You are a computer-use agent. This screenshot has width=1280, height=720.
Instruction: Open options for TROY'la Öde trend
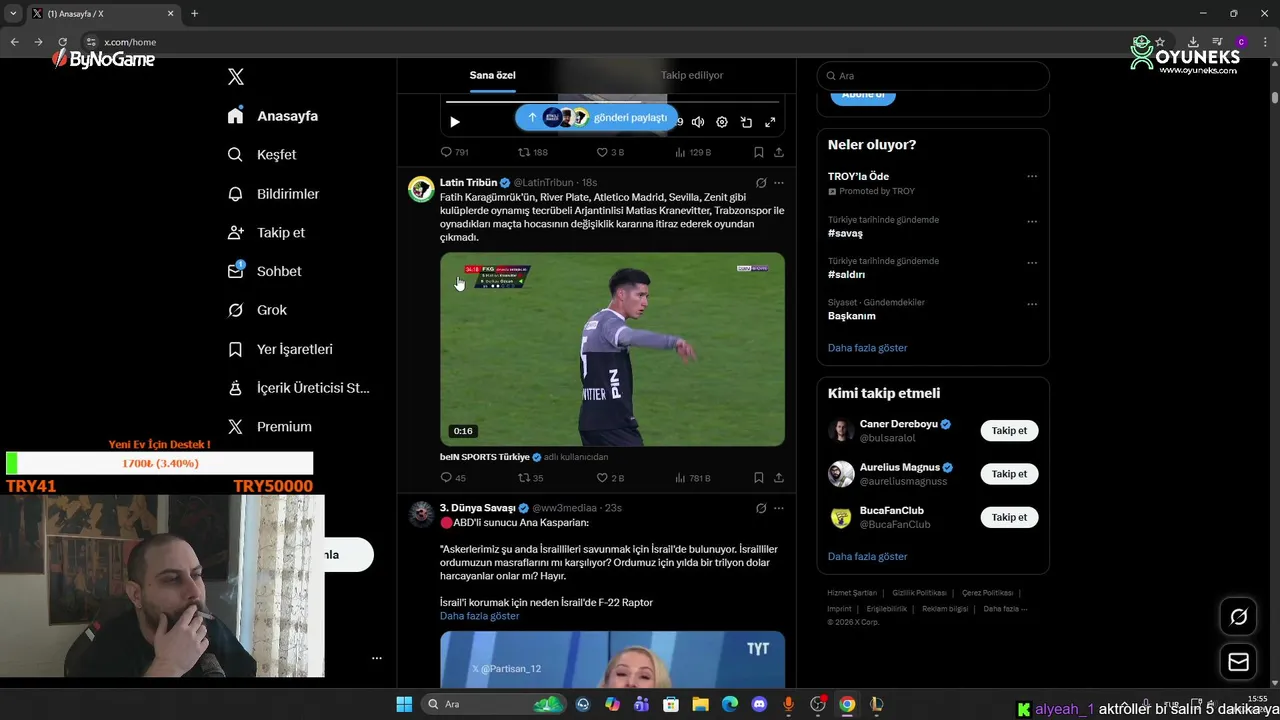[1032, 177]
